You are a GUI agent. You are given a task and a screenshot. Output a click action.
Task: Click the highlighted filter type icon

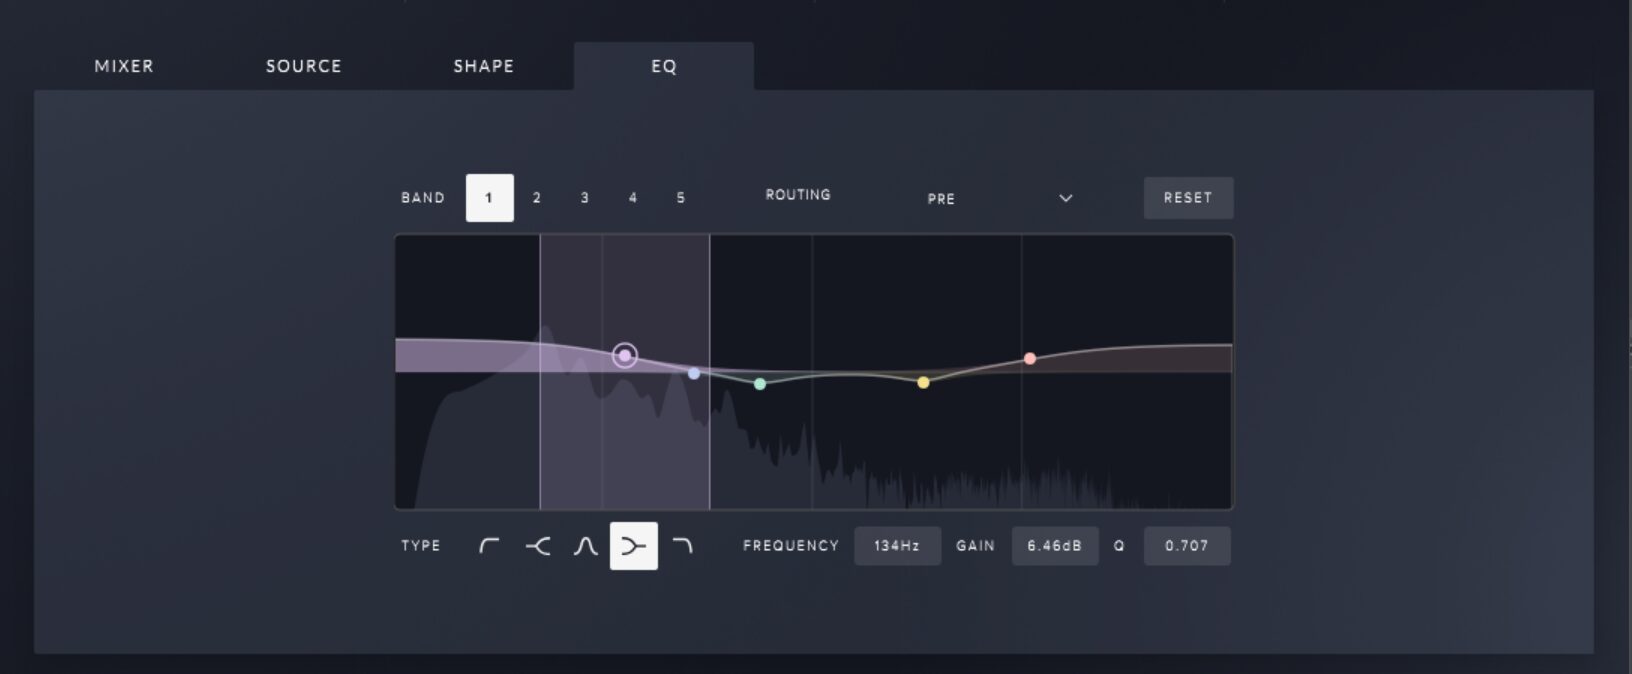(x=634, y=546)
